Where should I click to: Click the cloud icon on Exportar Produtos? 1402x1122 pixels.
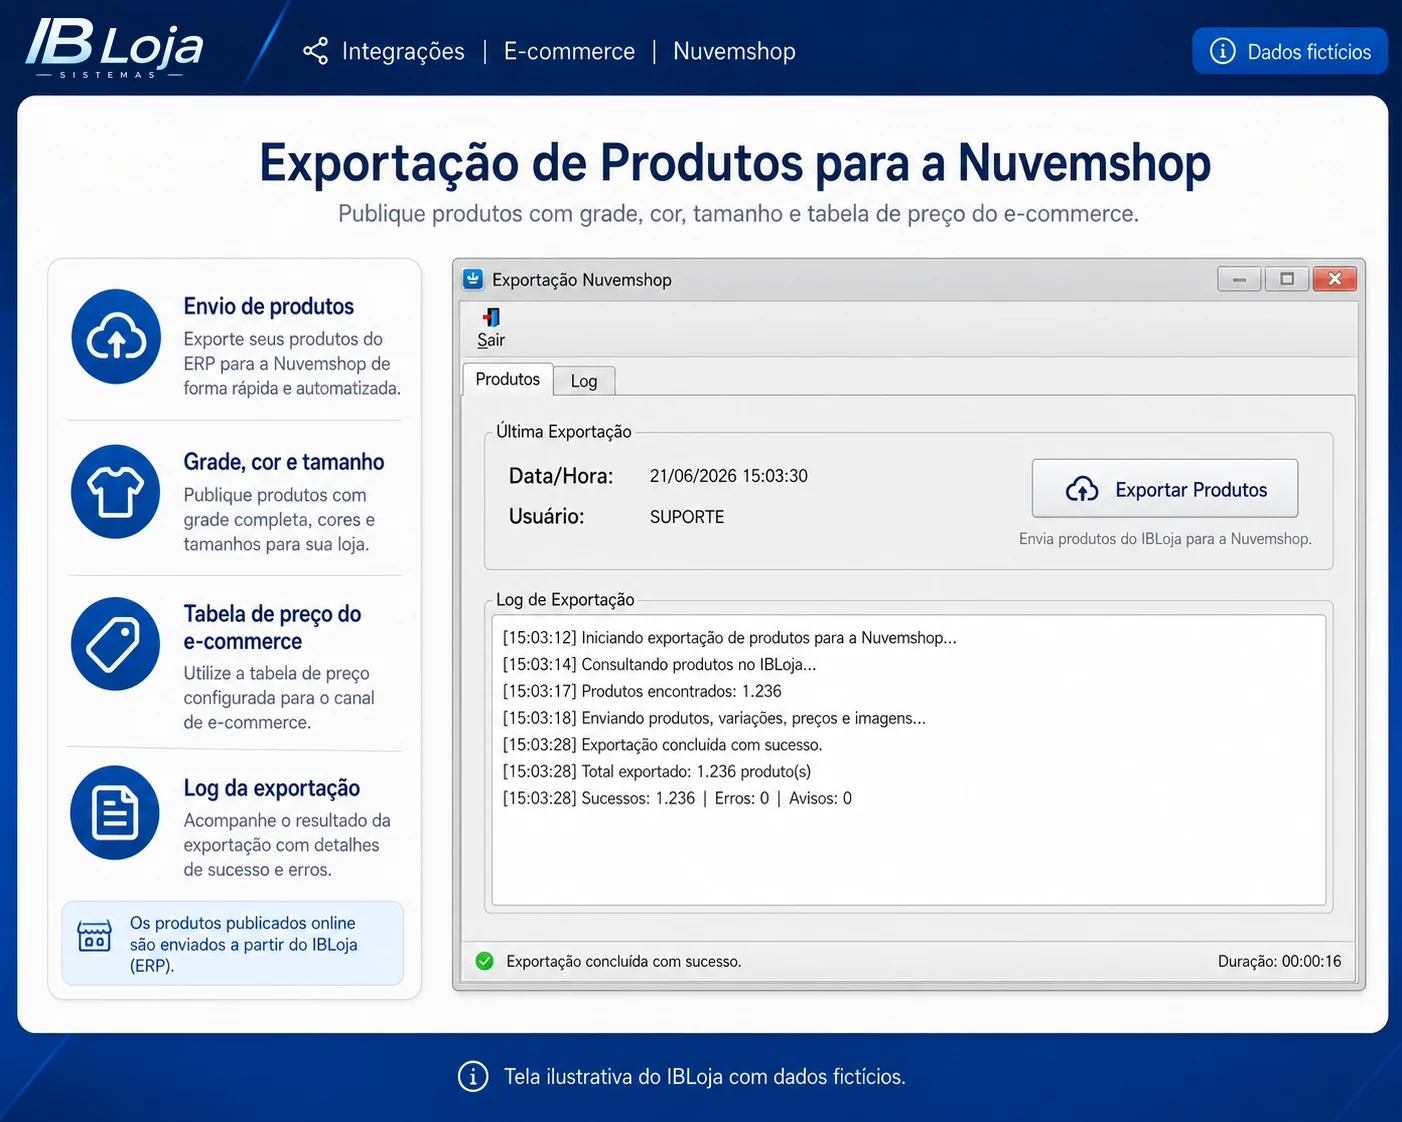coord(1082,489)
